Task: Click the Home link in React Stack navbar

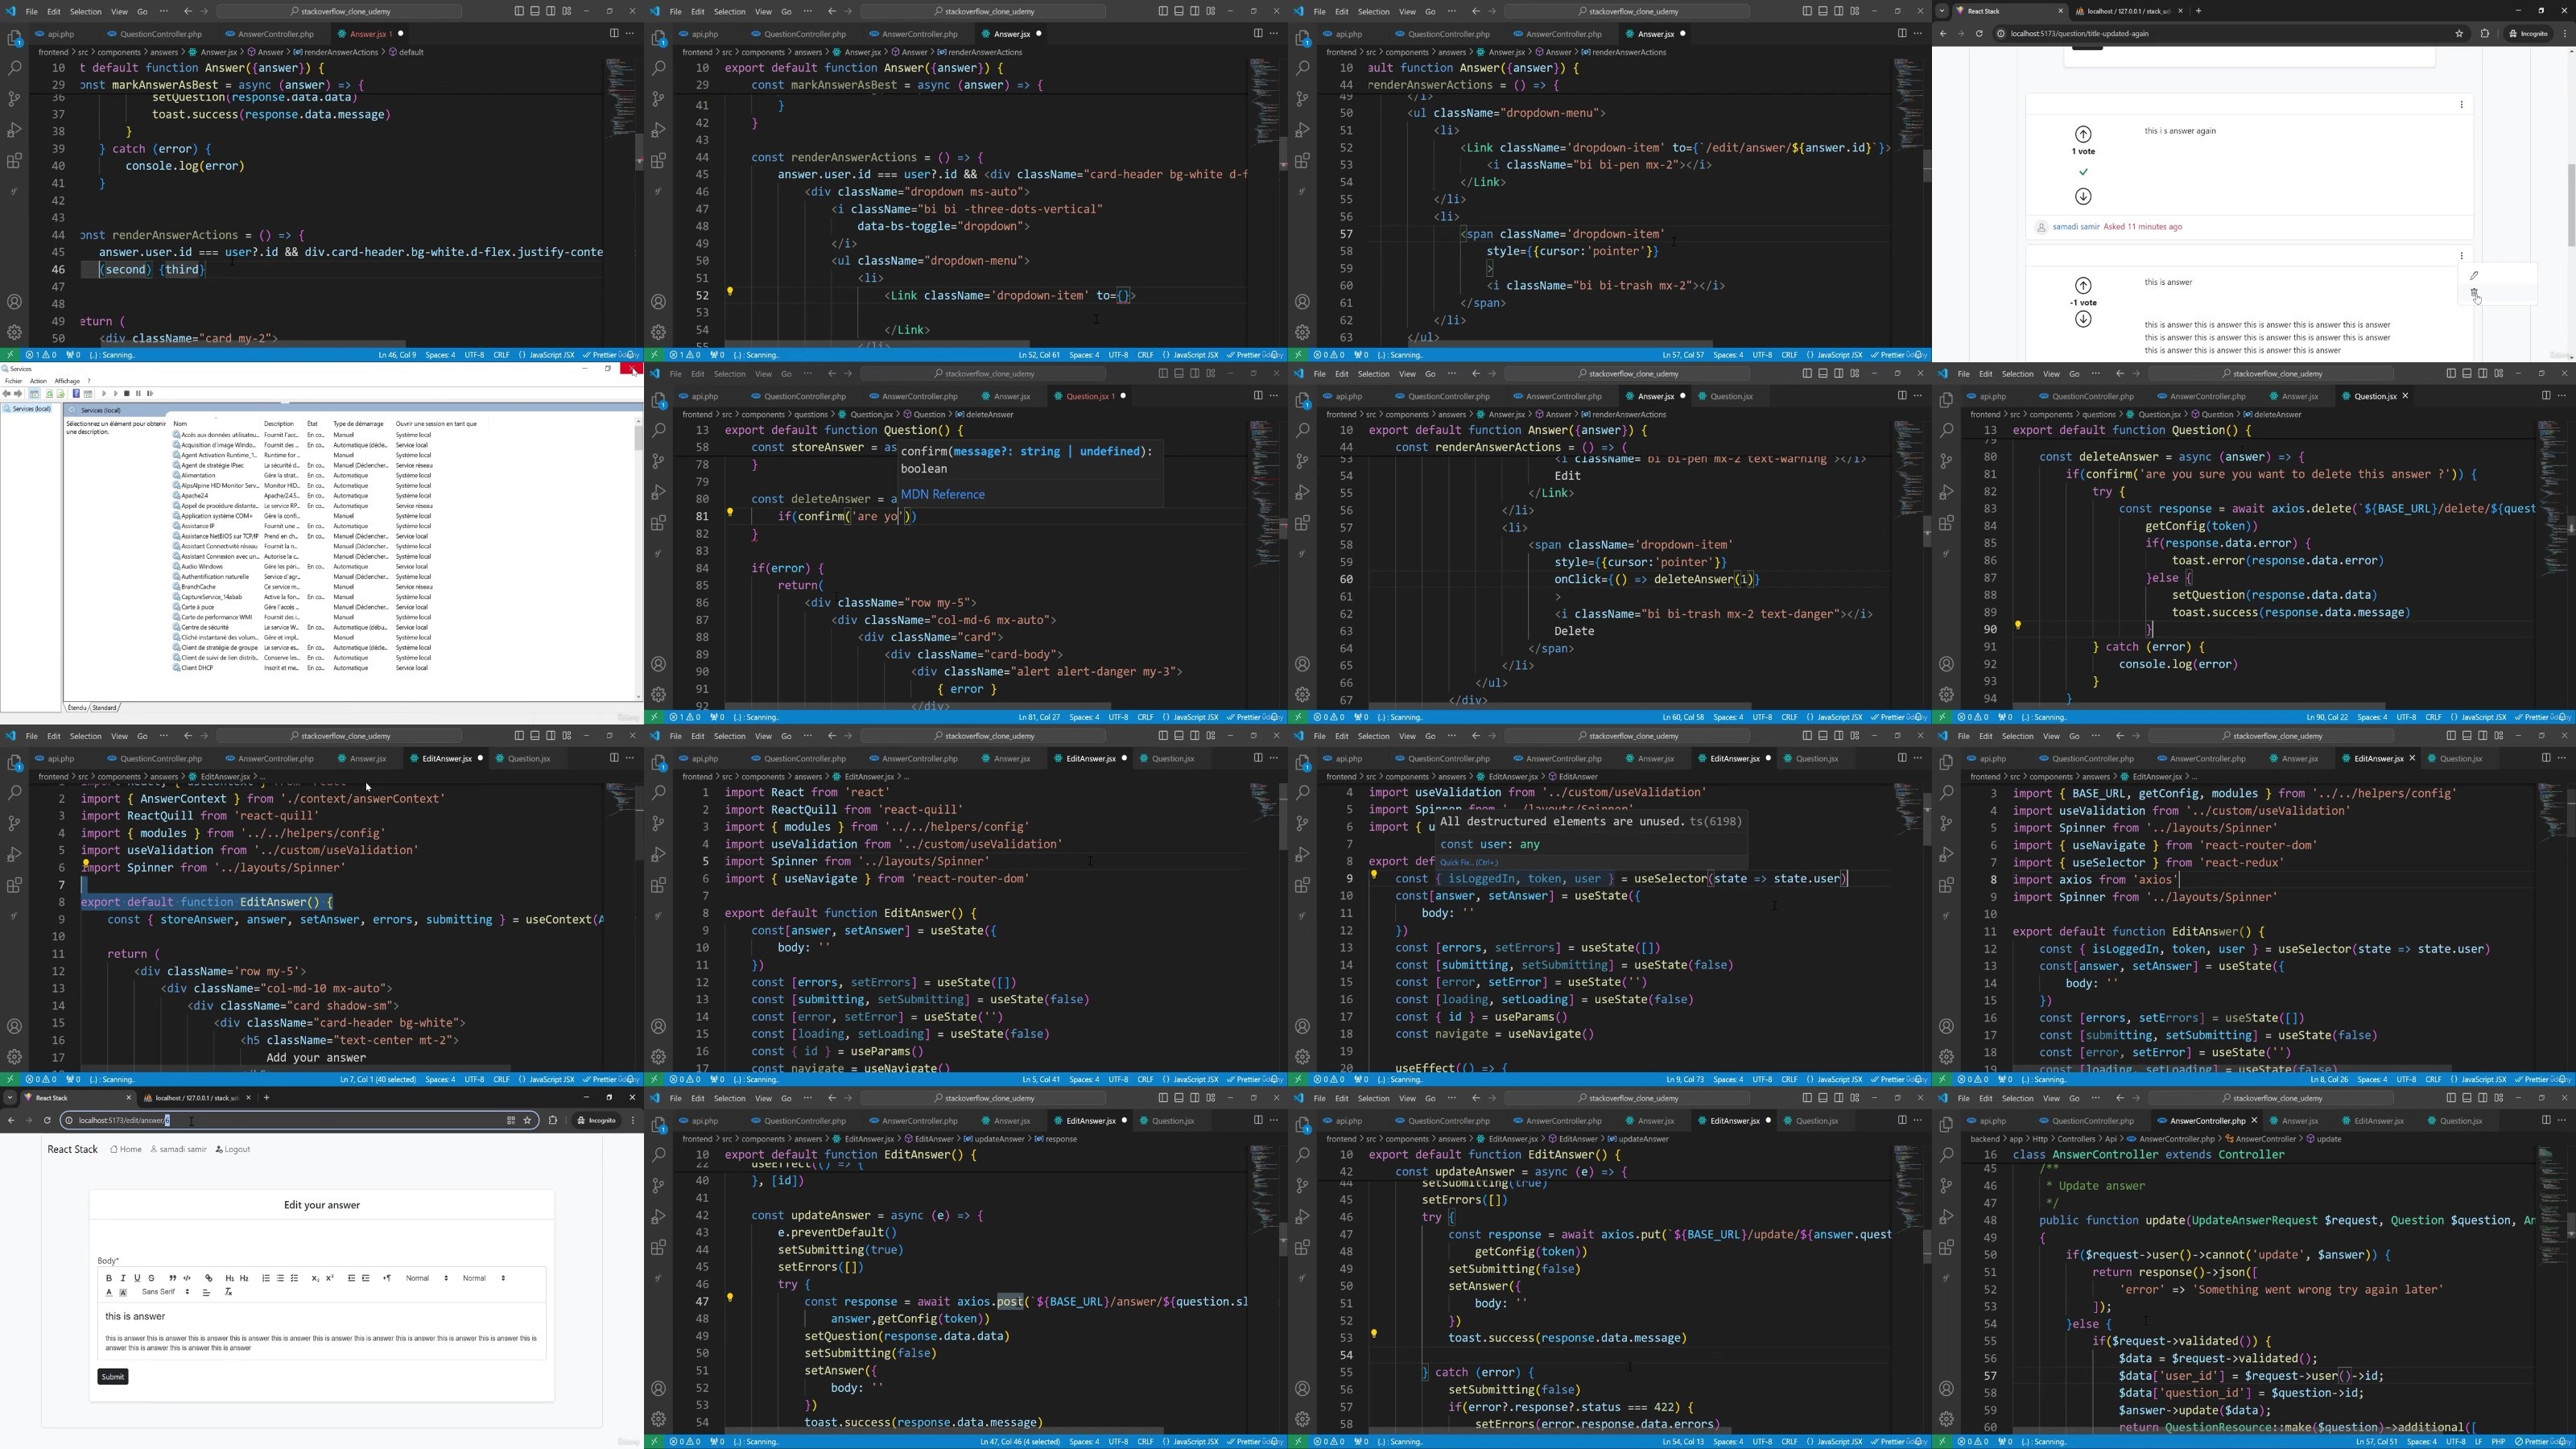Action: pyautogui.click(x=126, y=1149)
